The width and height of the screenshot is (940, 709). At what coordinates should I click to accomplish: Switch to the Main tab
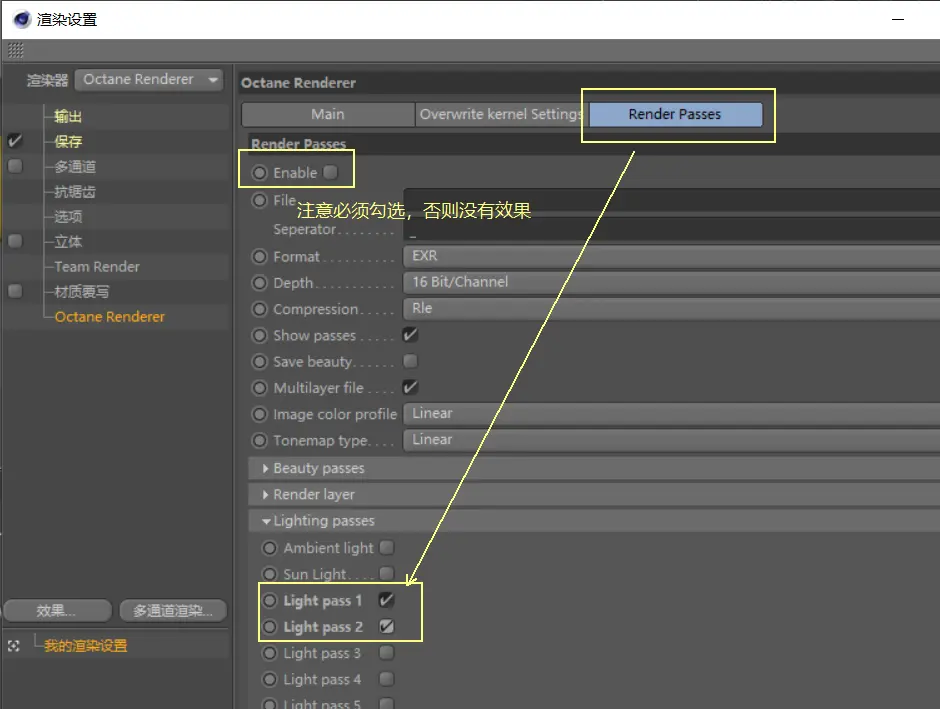[x=328, y=114]
